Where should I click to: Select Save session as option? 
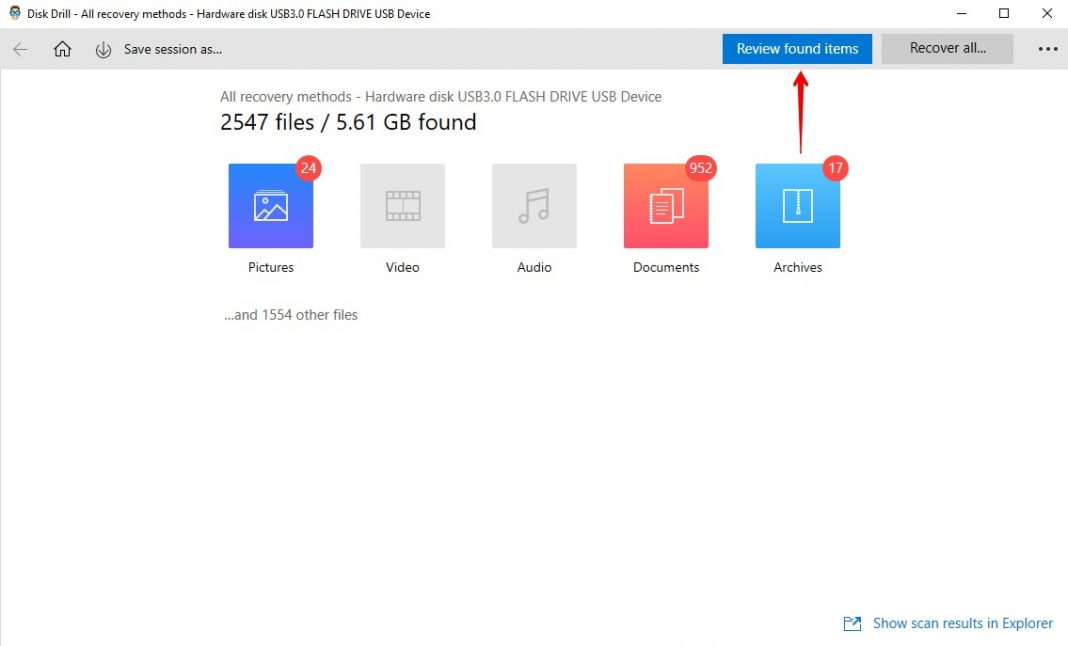pyautogui.click(x=173, y=48)
